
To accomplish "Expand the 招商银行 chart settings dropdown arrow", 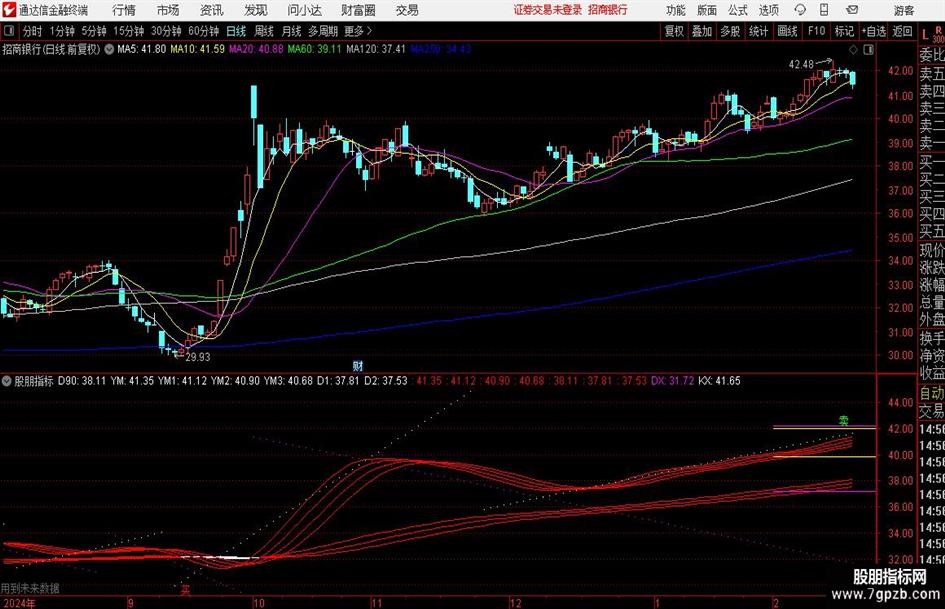I will [109, 49].
